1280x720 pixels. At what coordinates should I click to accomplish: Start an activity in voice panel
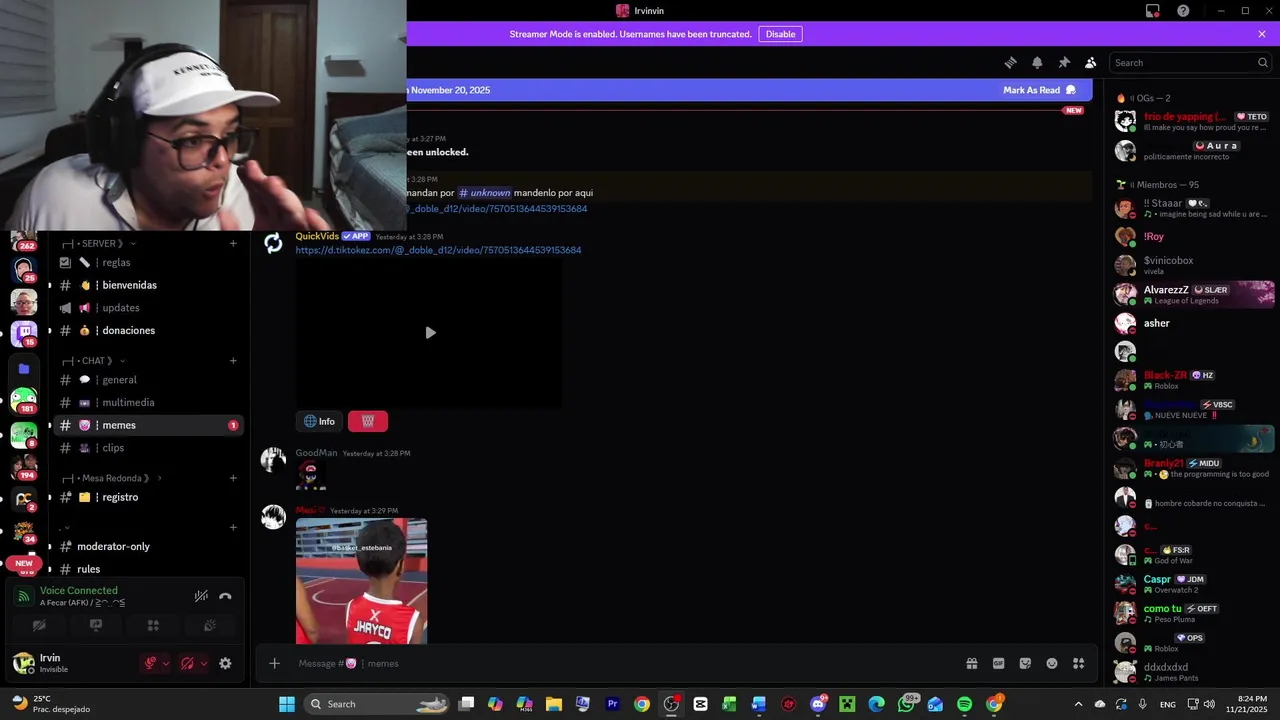click(x=153, y=626)
